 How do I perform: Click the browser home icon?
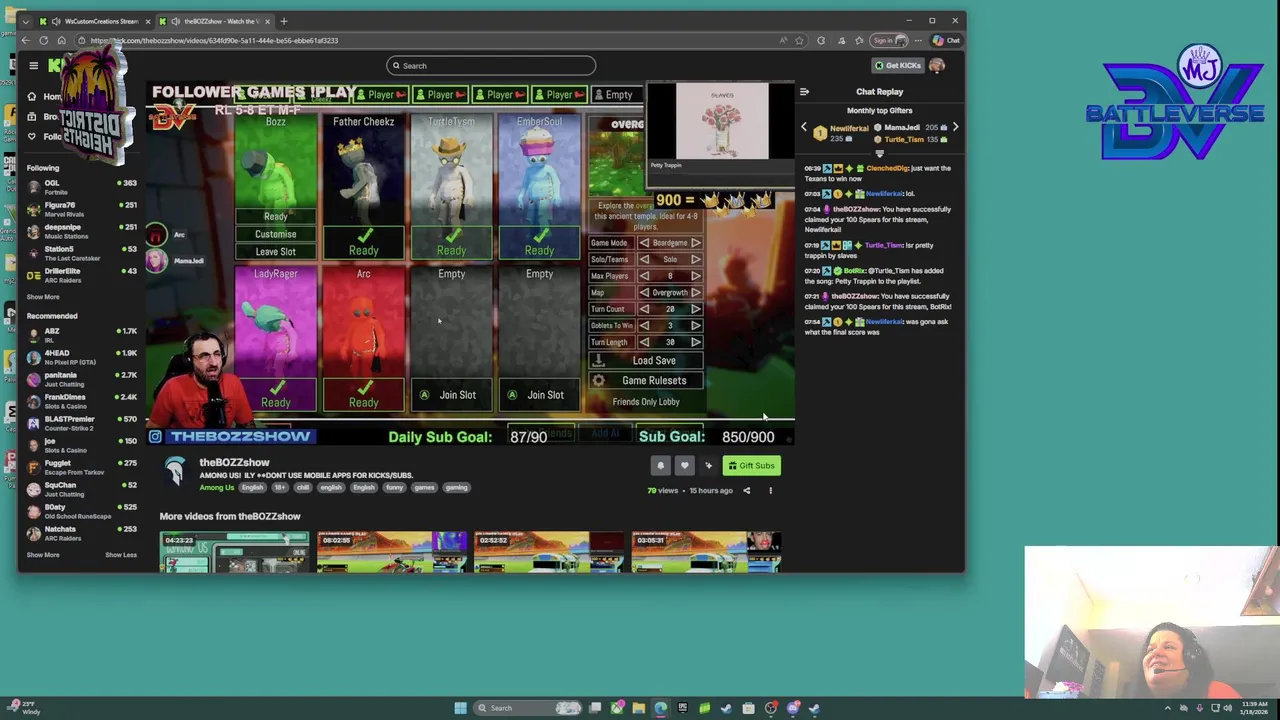tap(61, 41)
